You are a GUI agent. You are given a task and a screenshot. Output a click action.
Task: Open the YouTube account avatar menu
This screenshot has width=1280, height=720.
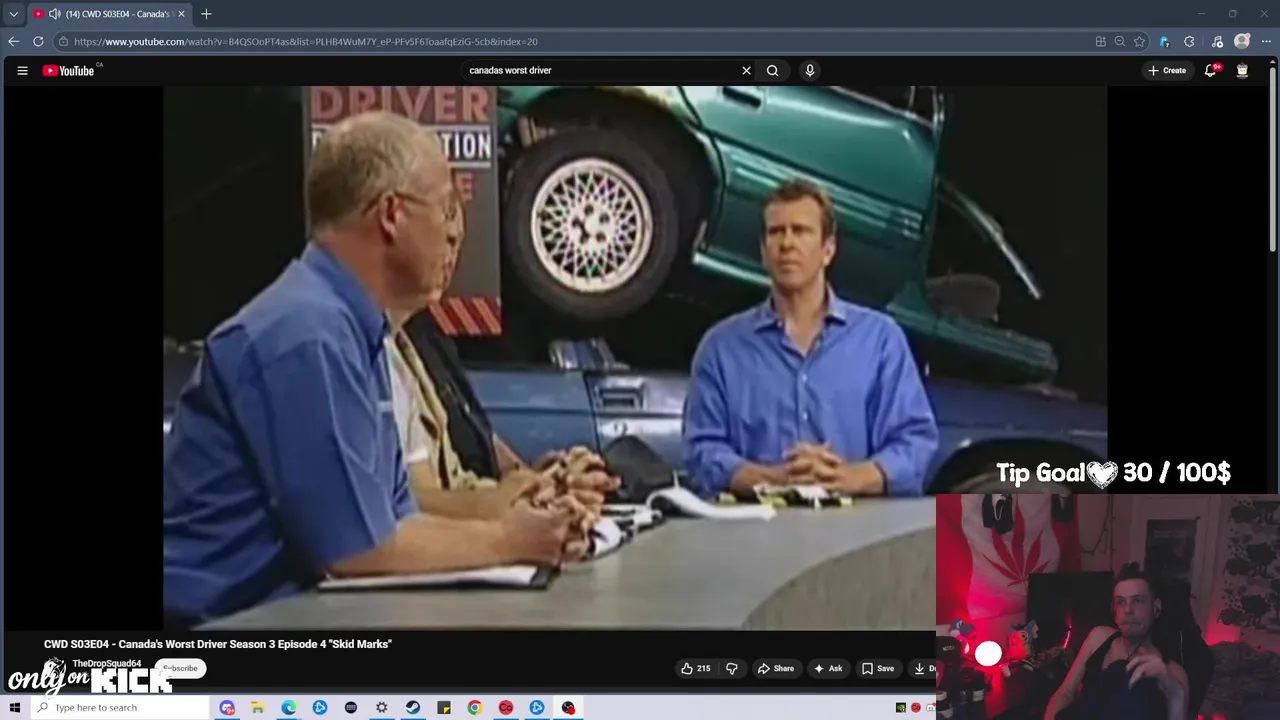(x=1242, y=70)
